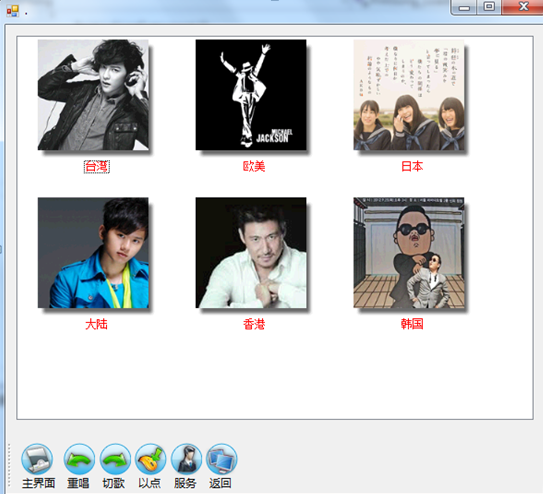543x494 pixels.
Task: Click the application icon in title bar
Action: coord(13,11)
